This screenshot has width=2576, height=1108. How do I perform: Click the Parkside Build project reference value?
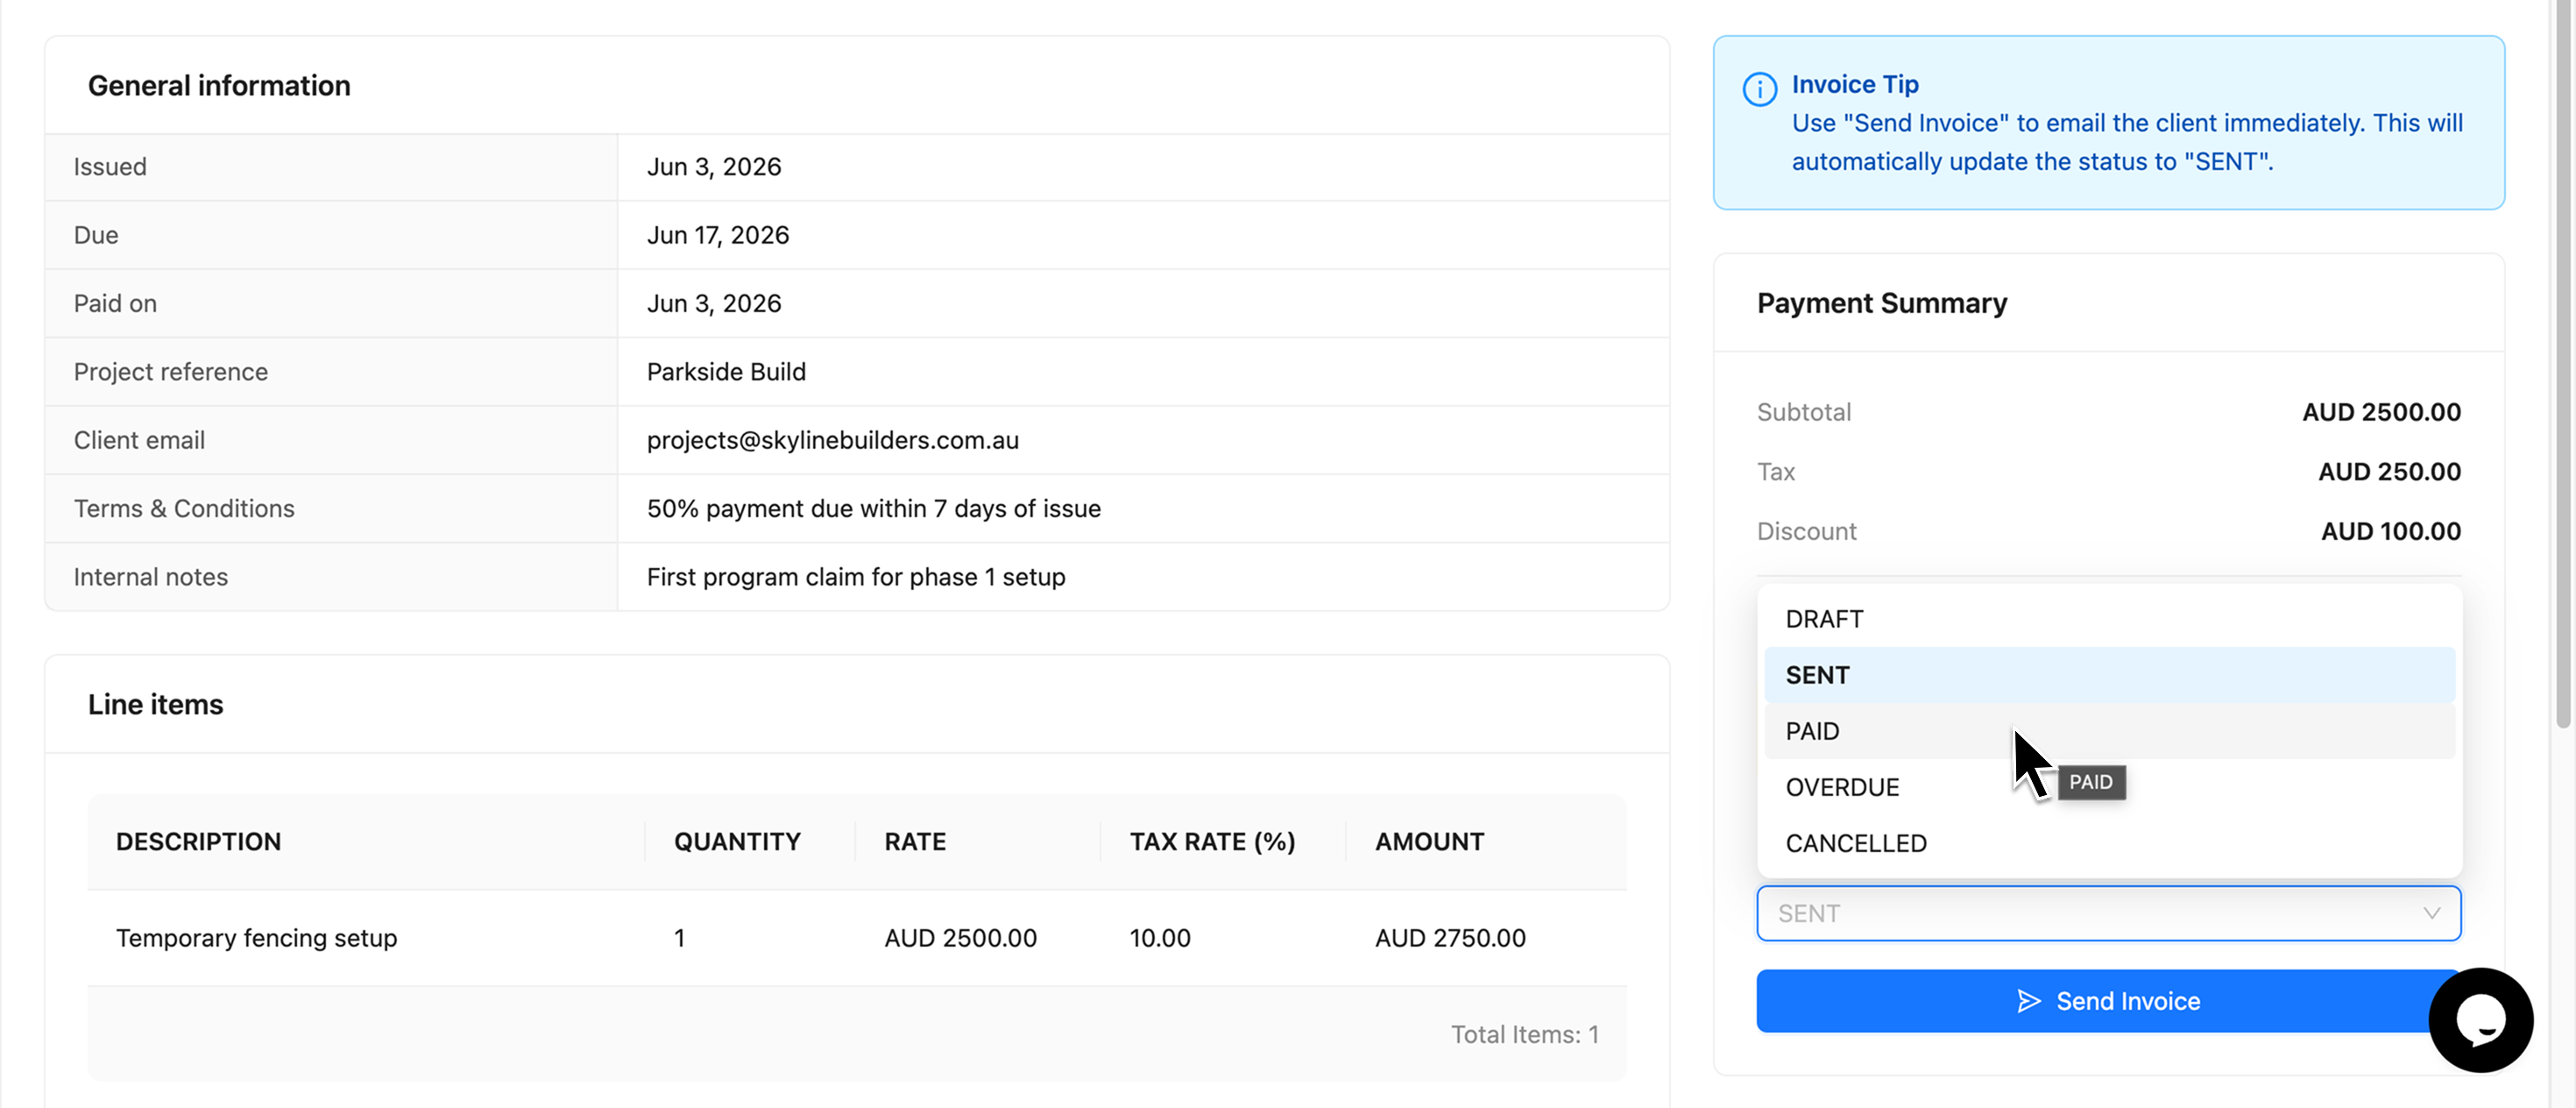726,372
